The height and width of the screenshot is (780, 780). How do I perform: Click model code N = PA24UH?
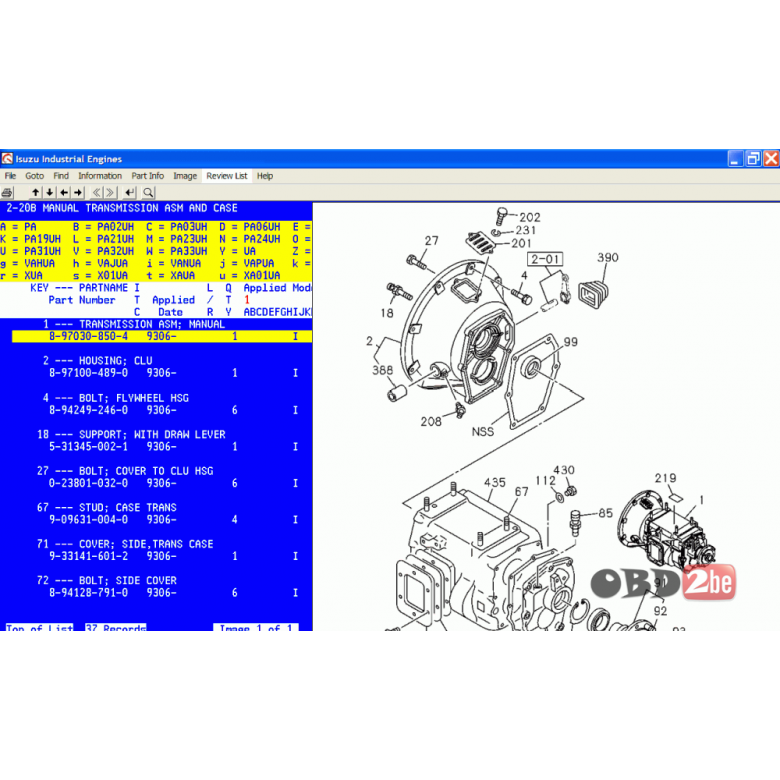(250, 239)
